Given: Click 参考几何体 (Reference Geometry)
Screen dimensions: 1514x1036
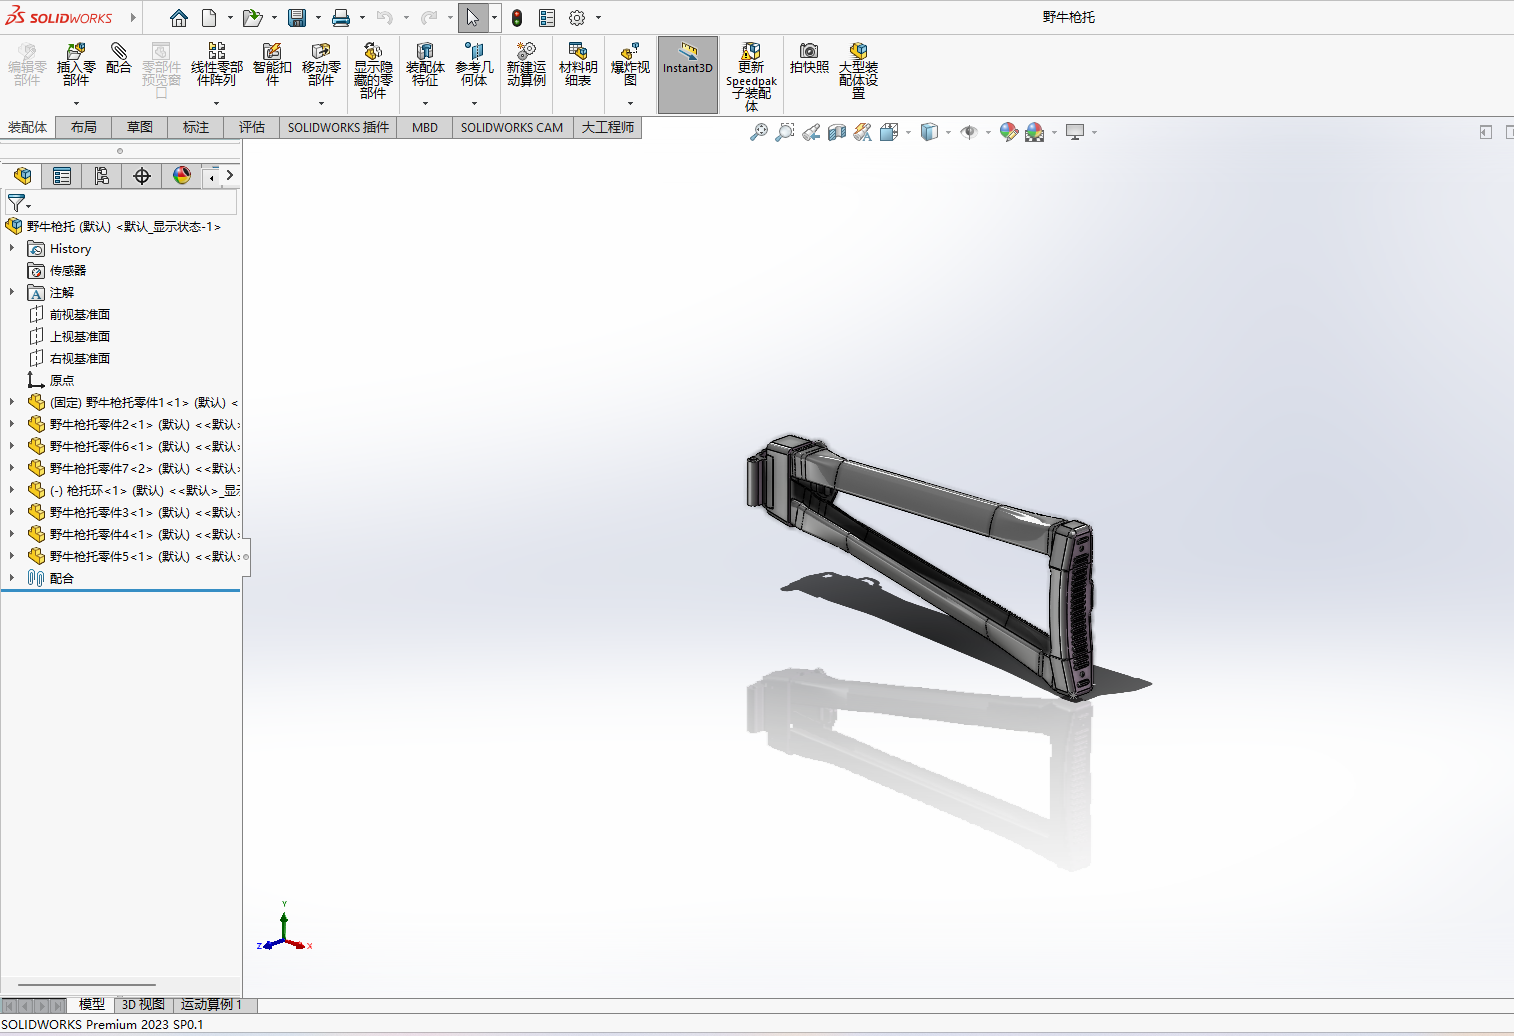Looking at the screenshot, I should coord(474,66).
